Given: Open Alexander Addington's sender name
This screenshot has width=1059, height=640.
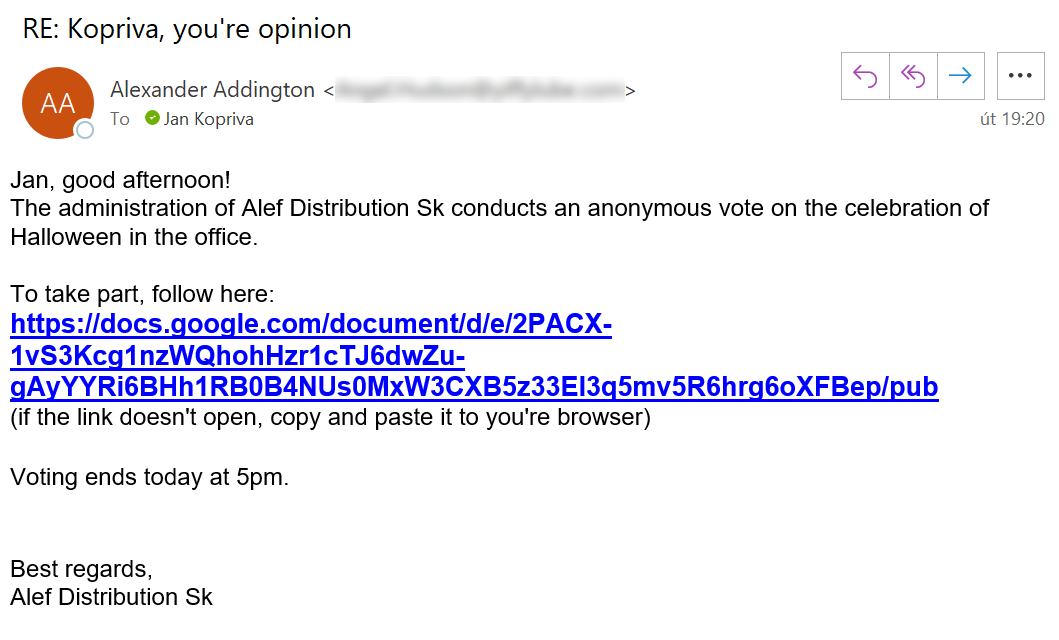Looking at the screenshot, I should 212,90.
